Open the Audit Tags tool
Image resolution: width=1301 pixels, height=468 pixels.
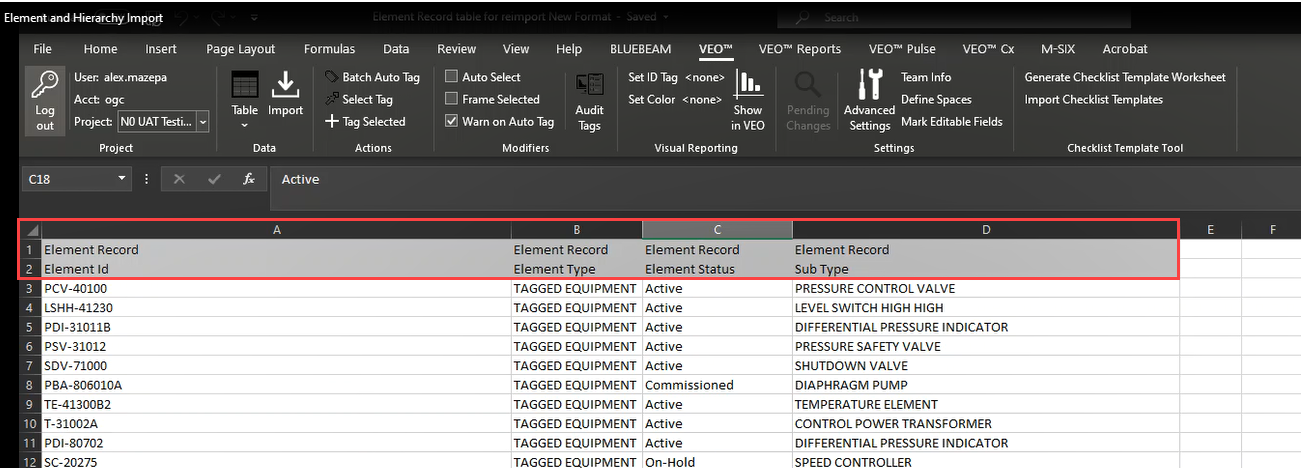tap(589, 88)
